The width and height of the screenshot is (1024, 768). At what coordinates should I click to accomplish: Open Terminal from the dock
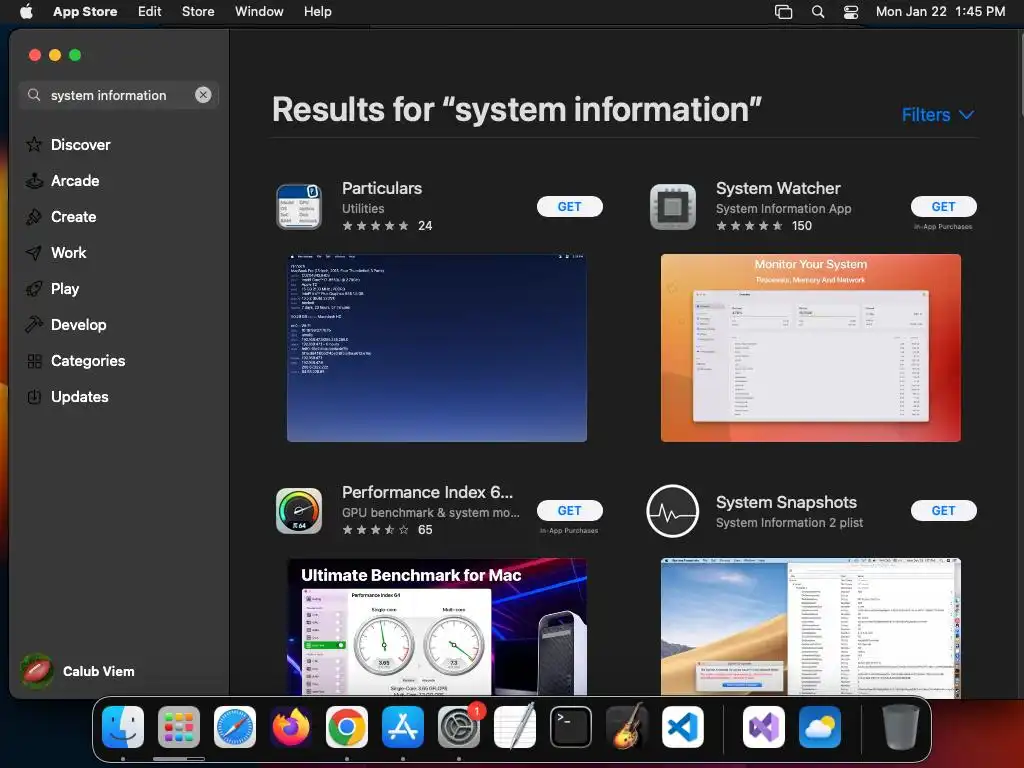click(571, 727)
